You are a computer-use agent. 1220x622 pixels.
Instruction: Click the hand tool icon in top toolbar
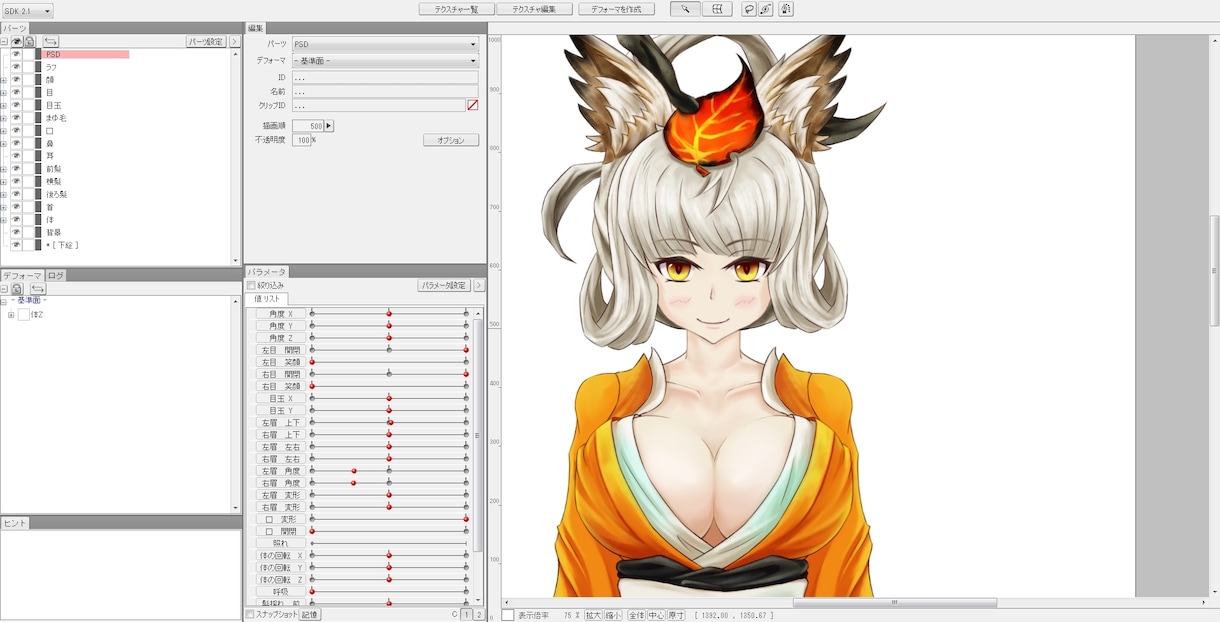(786, 9)
